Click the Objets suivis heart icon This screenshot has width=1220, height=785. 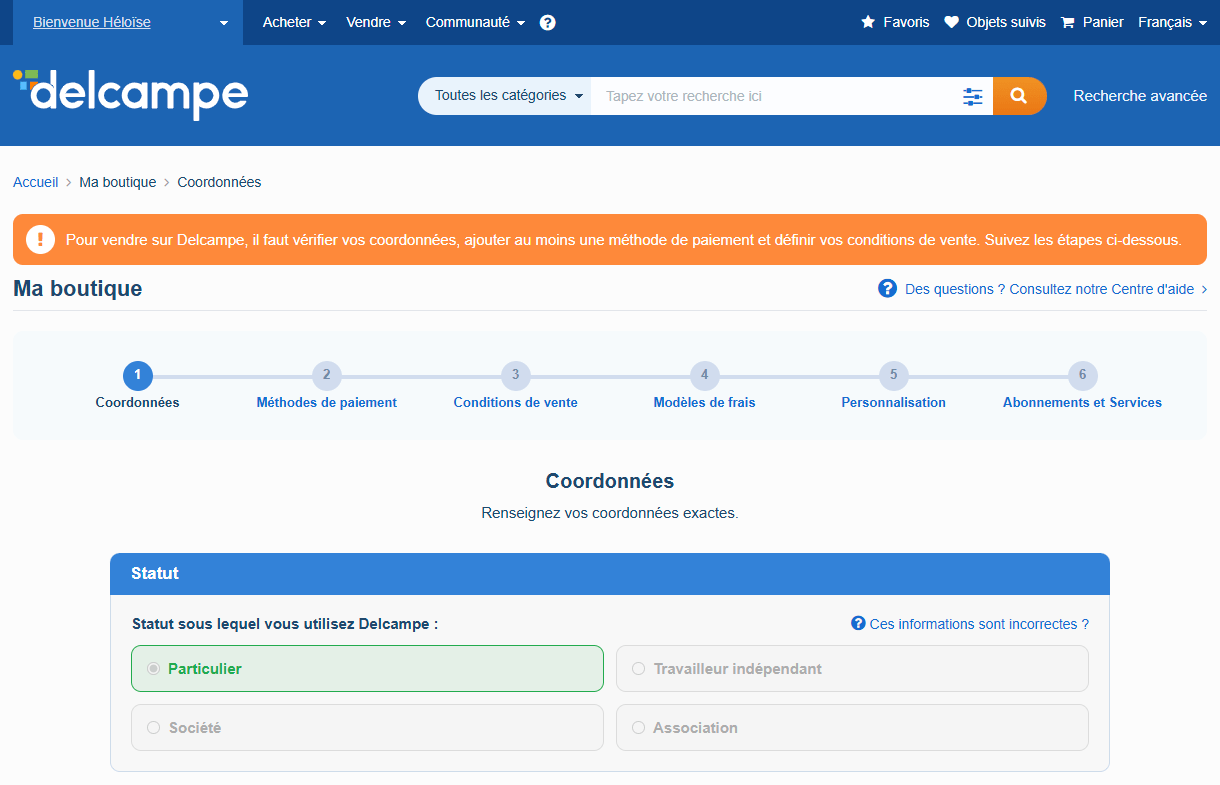tap(951, 22)
